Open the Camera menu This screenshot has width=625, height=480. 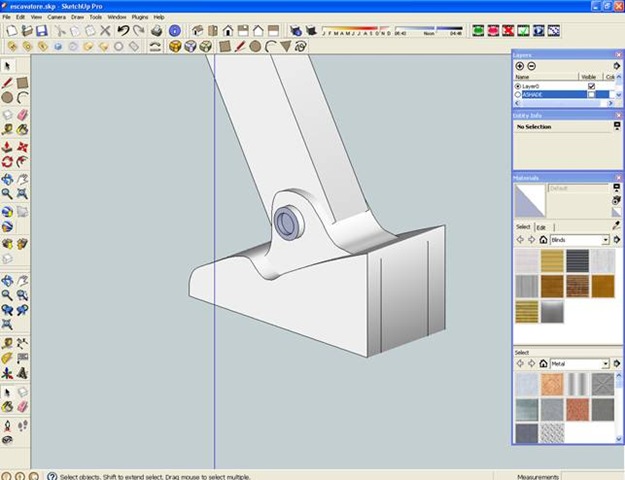(x=56, y=17)
